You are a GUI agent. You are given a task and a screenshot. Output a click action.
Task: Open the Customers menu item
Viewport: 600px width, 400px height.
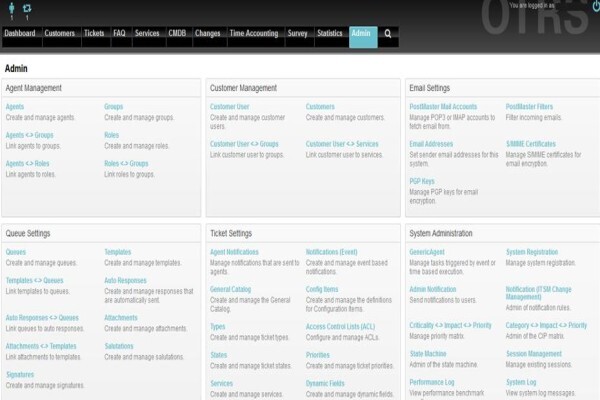(60, 33)
